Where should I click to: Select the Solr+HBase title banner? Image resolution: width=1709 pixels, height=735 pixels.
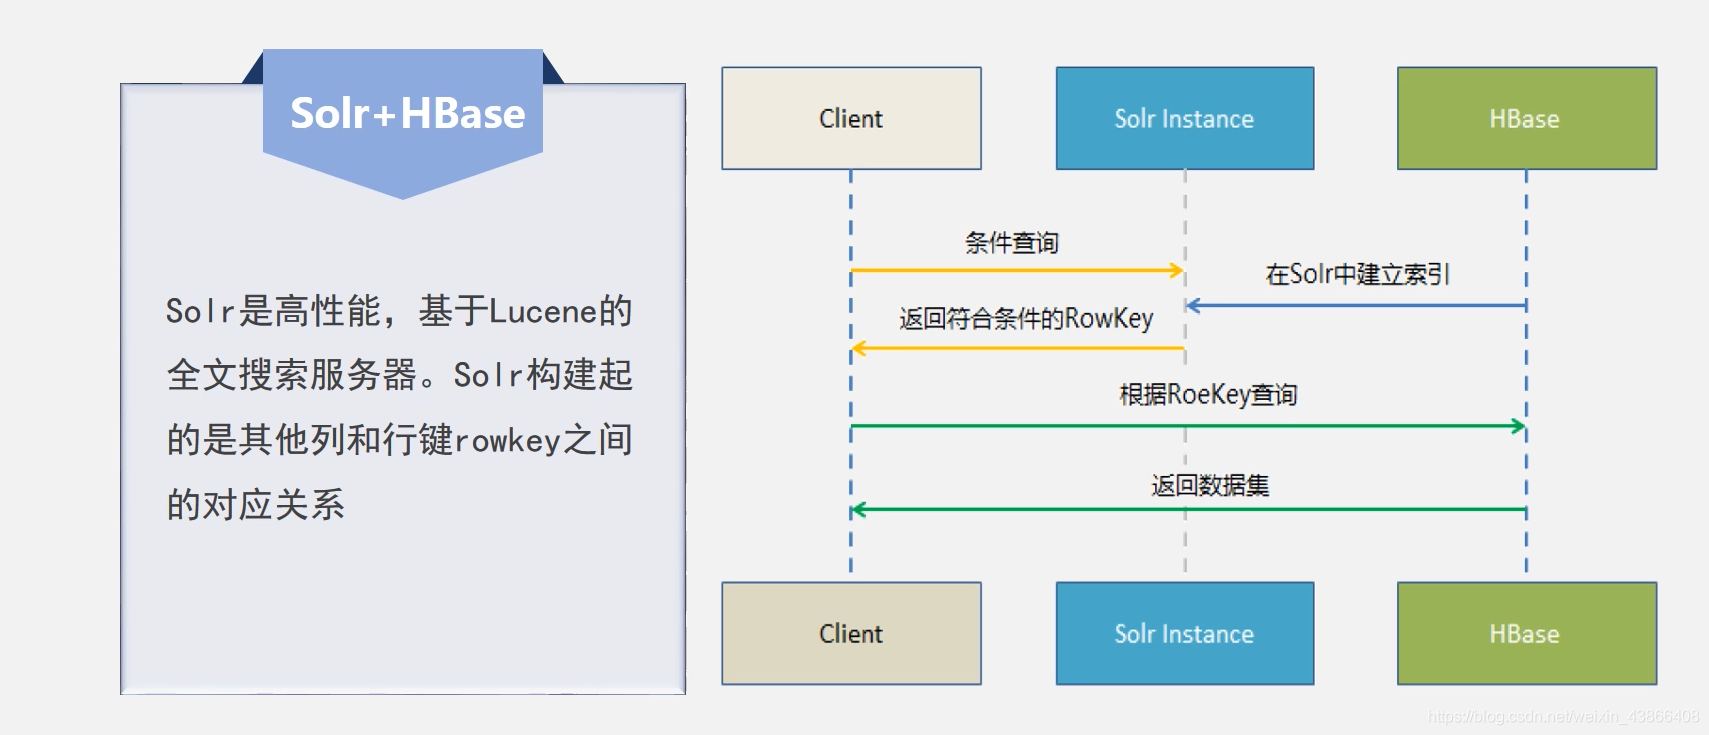click(x=403, y=122)
